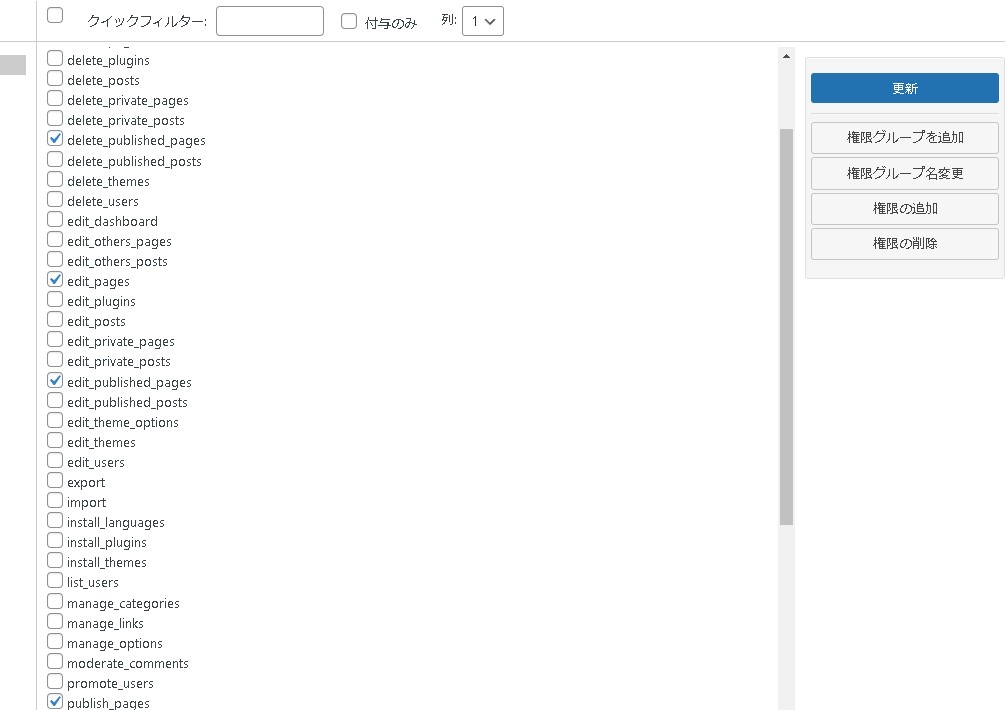Click the 権限グループ名変更 button
Screen dimensions: 1006x710
coord(904,173)
